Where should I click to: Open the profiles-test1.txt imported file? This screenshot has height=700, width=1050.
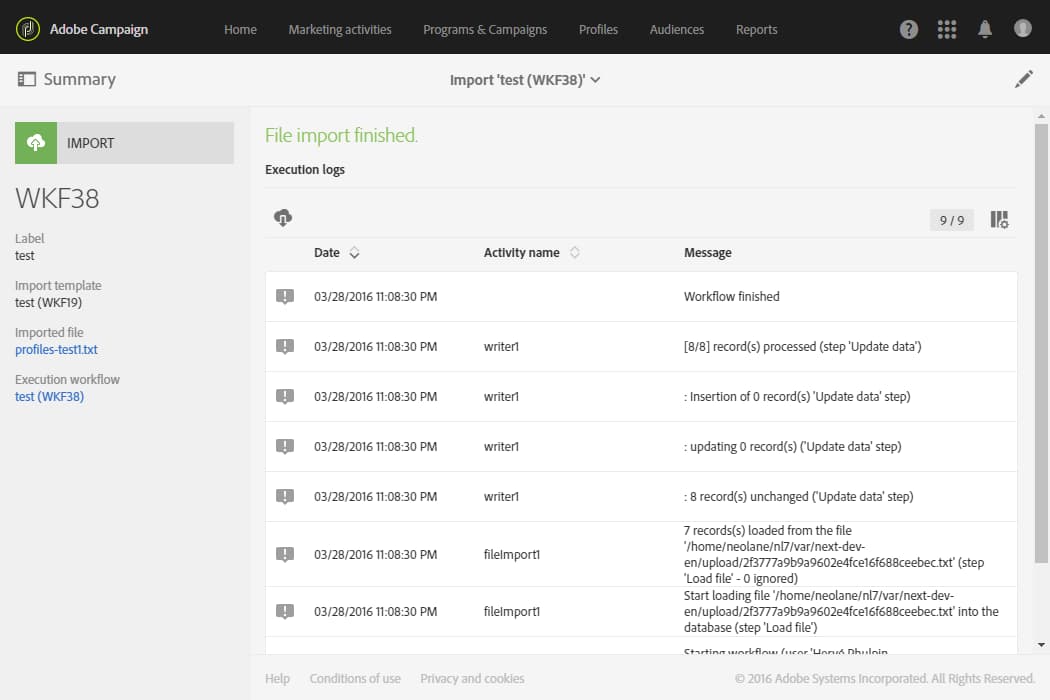pos(56,349)
